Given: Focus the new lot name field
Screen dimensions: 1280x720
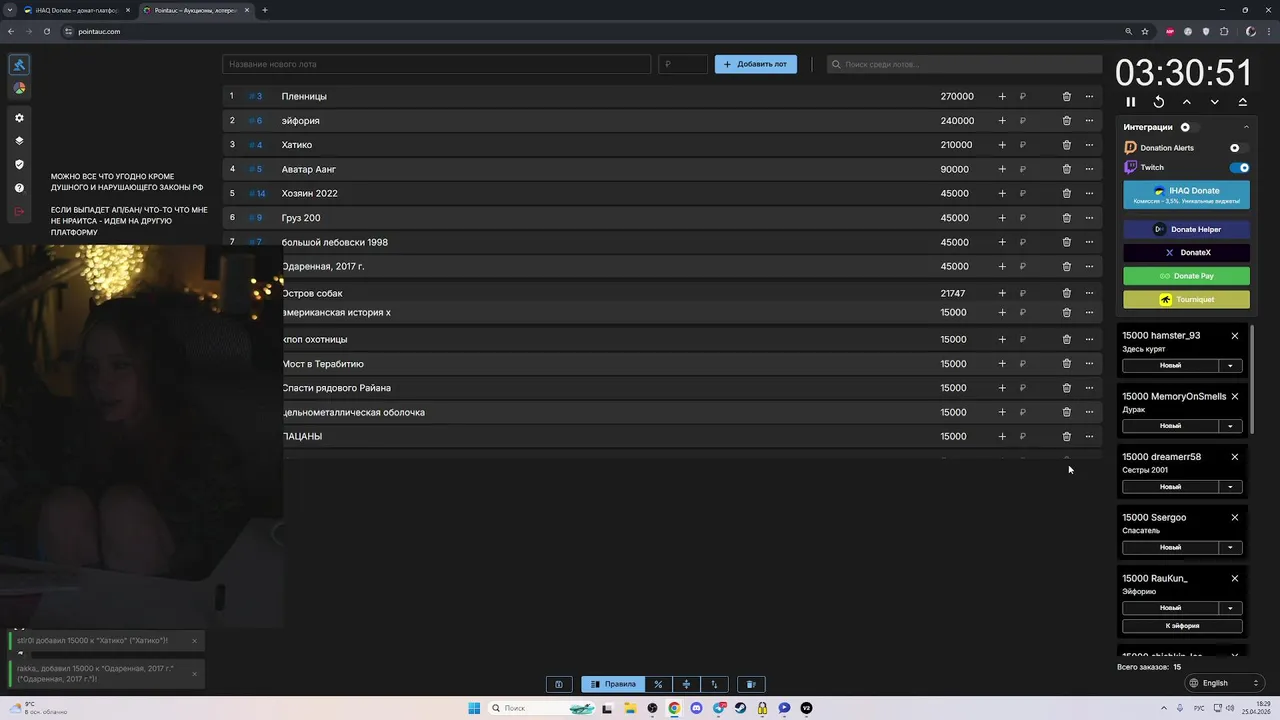Looking at the screenshot, I should point(437,64).
